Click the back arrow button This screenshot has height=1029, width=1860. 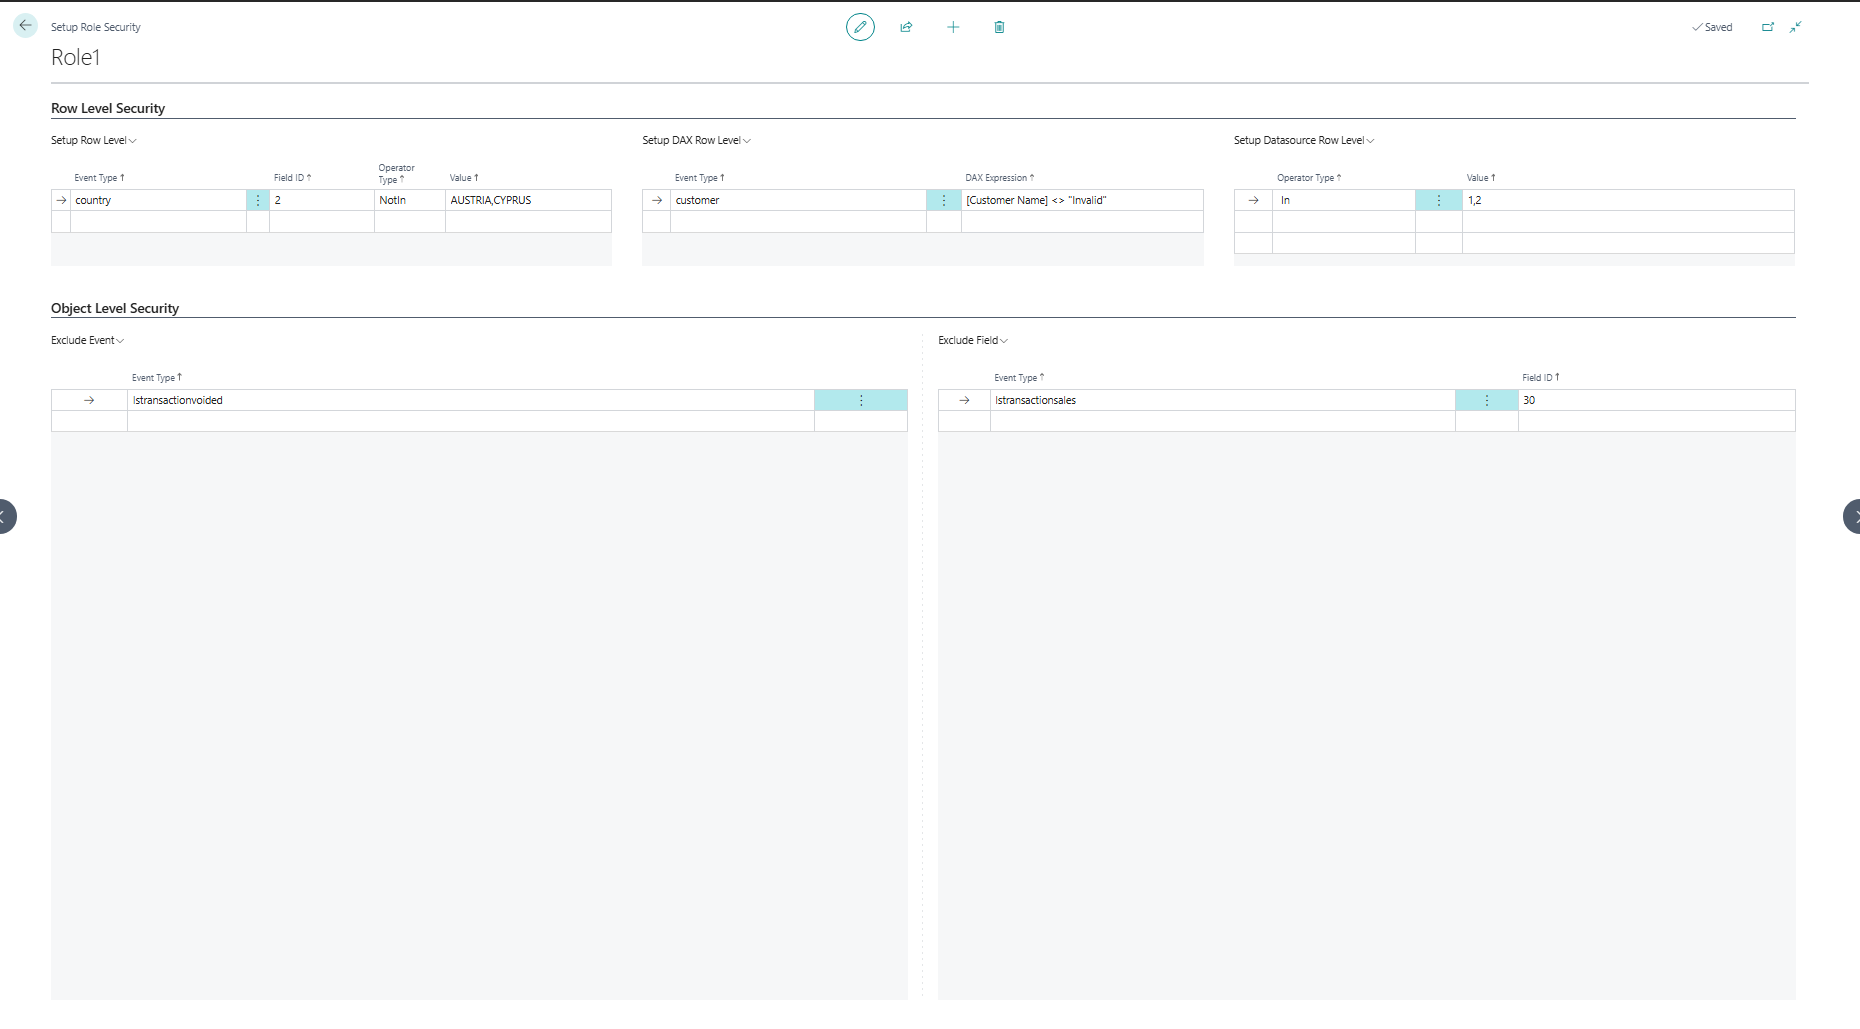pyautogui.click(x=25, y=26)
